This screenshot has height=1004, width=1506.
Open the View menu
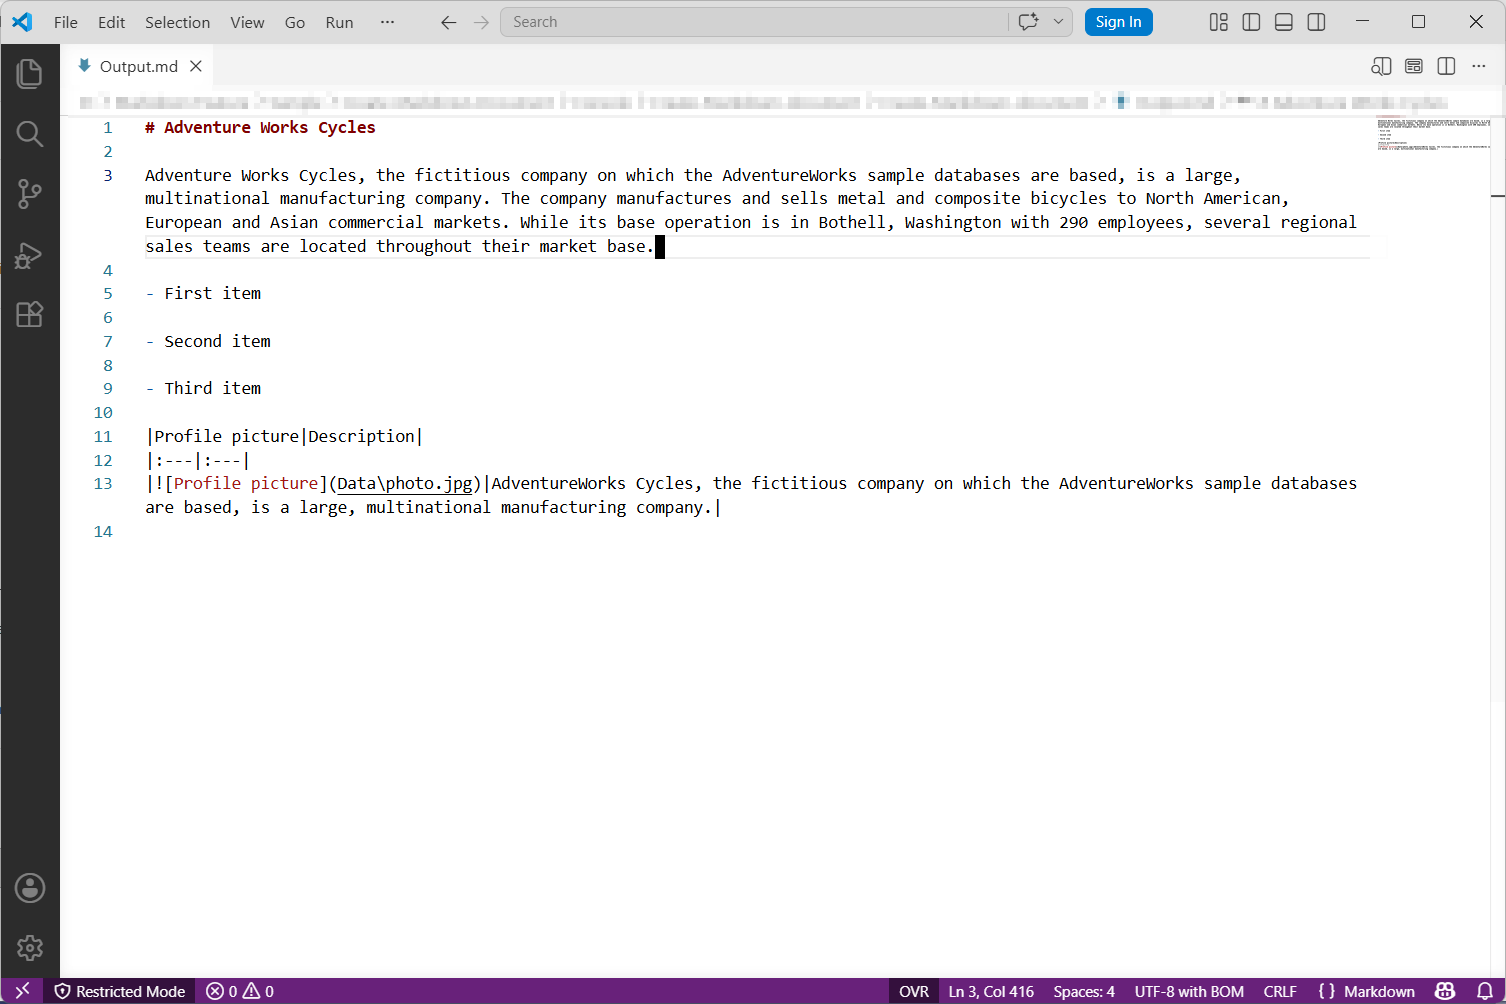coord(247,22)
